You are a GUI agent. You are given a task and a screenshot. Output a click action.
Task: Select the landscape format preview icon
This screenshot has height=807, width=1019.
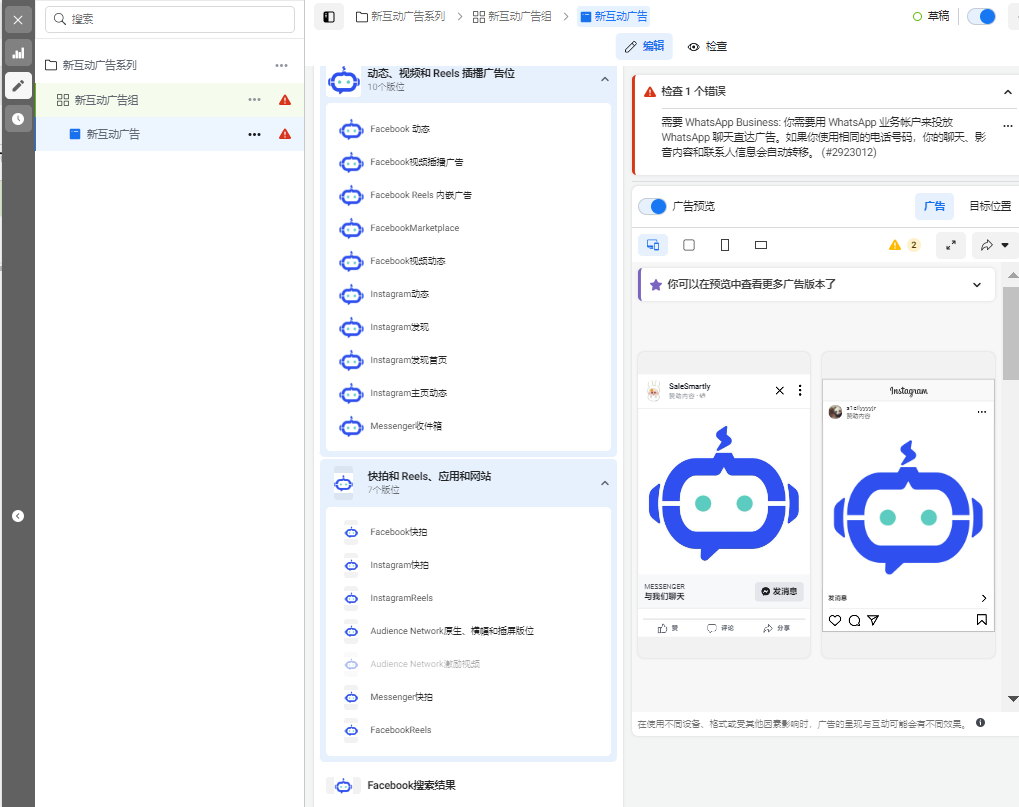(761, 245)
